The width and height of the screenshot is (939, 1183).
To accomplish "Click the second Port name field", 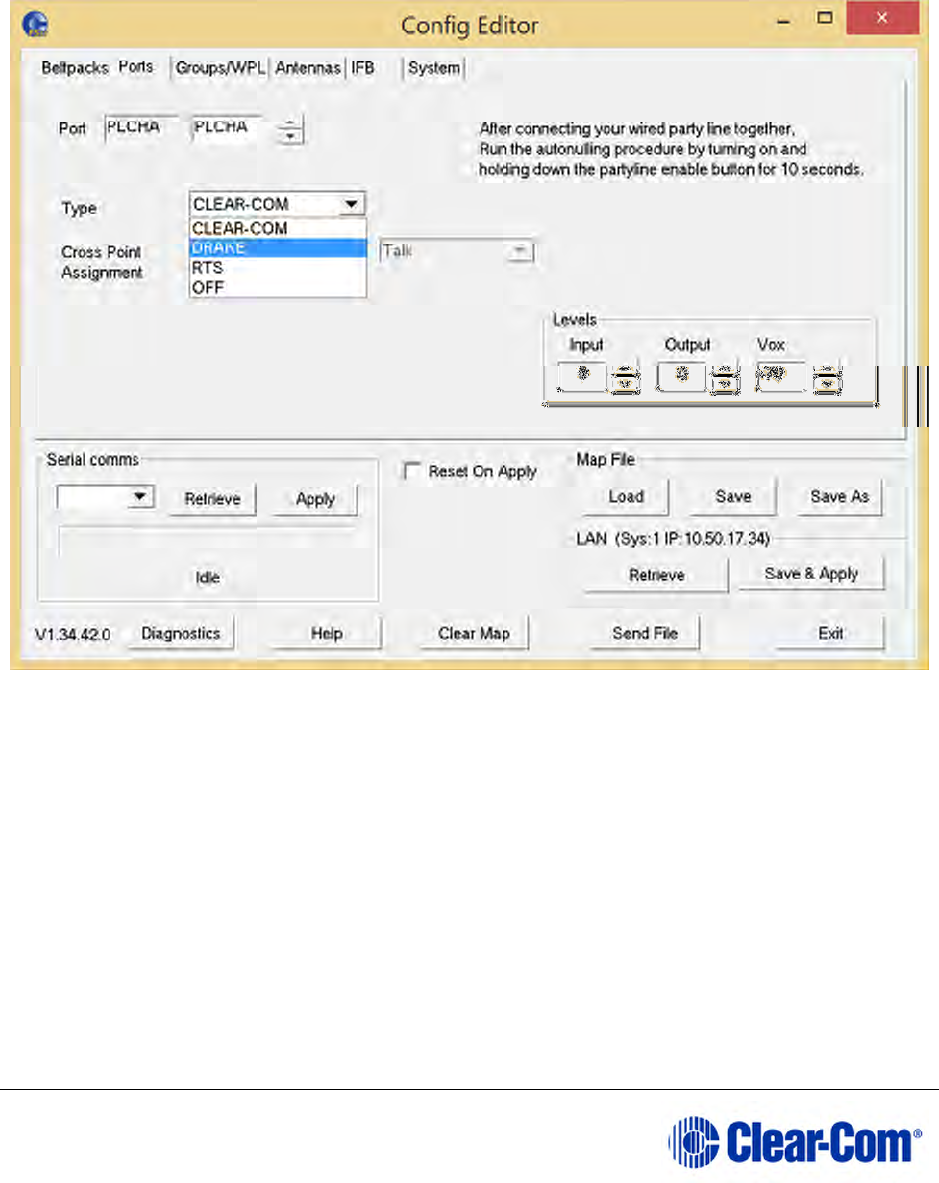I will 229,129.
